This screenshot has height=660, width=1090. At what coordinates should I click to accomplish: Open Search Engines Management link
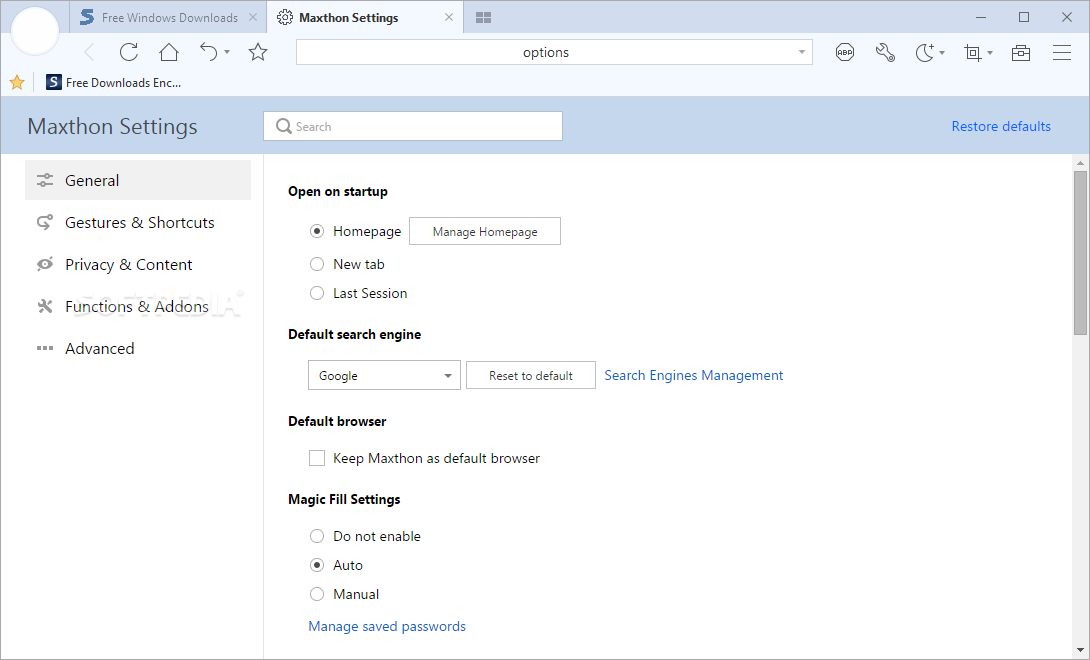coord(694,376)
